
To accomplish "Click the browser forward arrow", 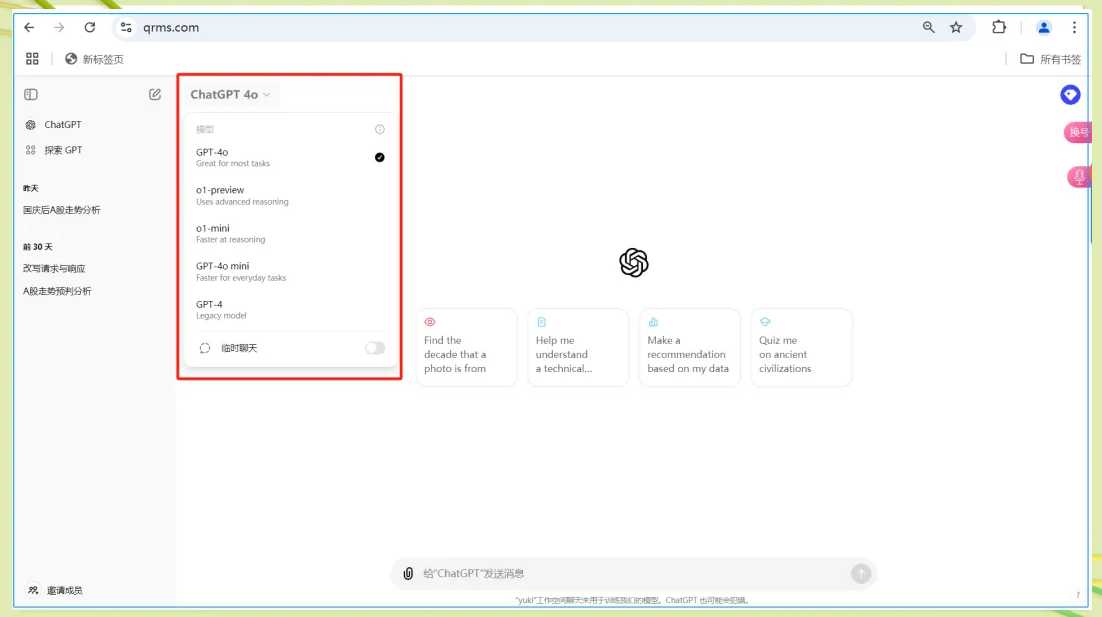I will tap(59, 27).
